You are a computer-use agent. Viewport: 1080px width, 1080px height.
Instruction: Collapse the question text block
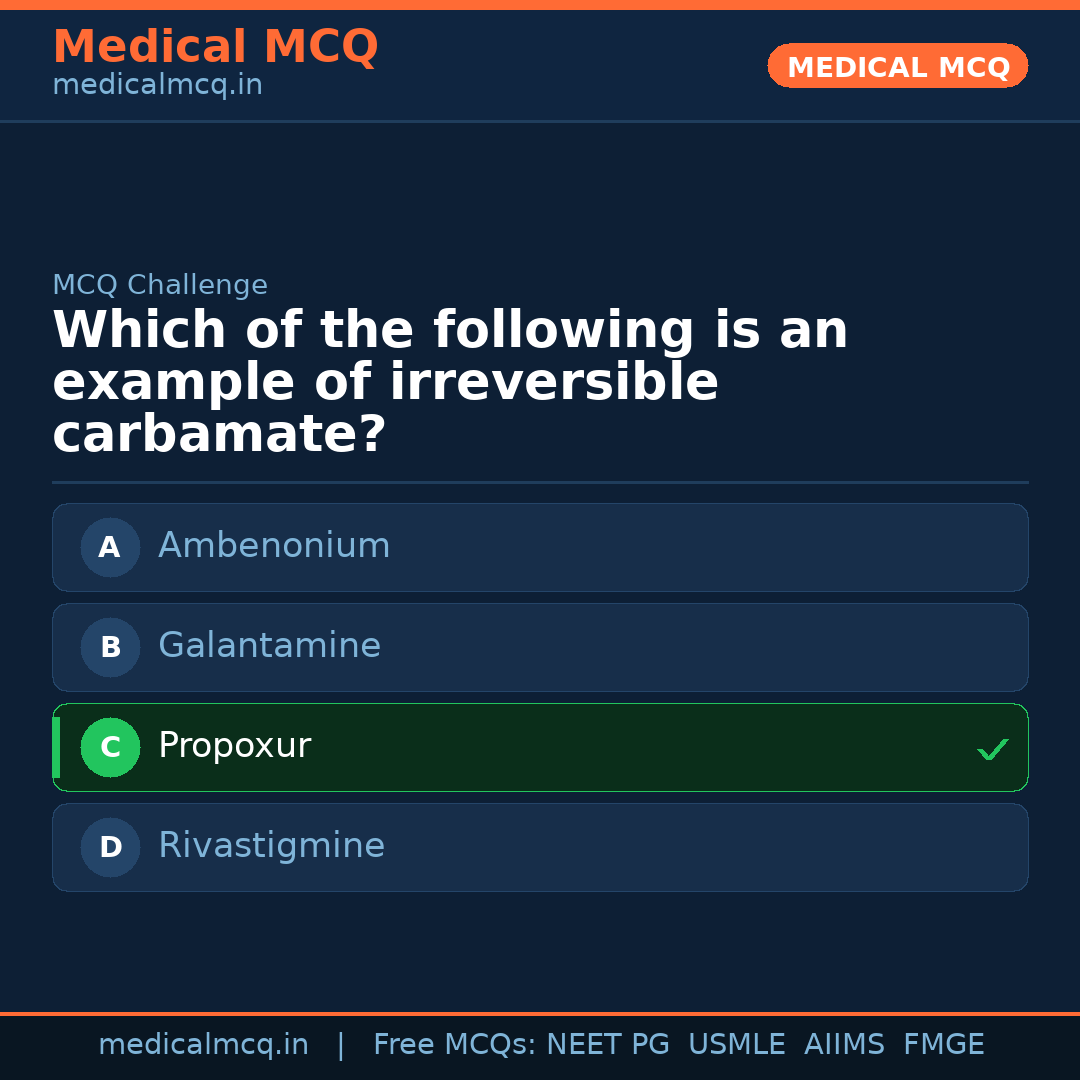pyautogui.click(x=450, y=381)
